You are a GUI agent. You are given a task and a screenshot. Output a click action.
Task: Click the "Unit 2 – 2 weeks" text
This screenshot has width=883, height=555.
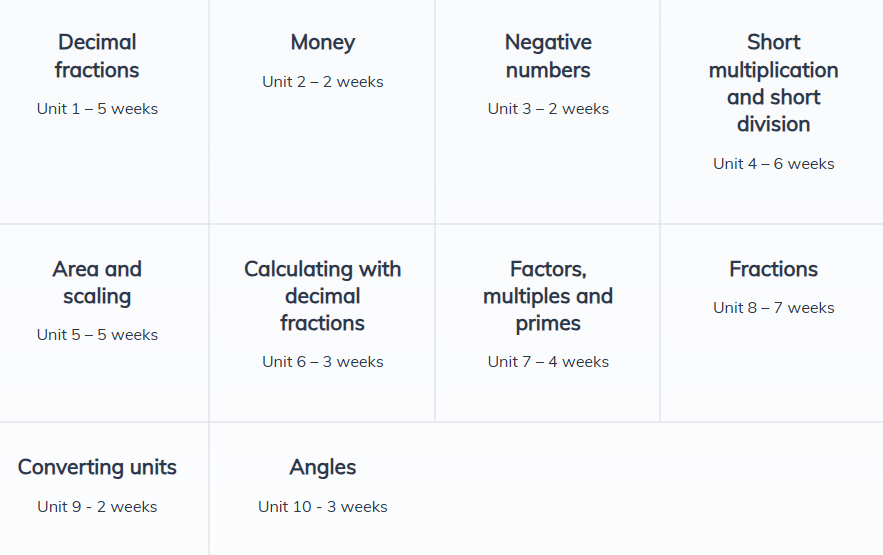click(322, 82)
